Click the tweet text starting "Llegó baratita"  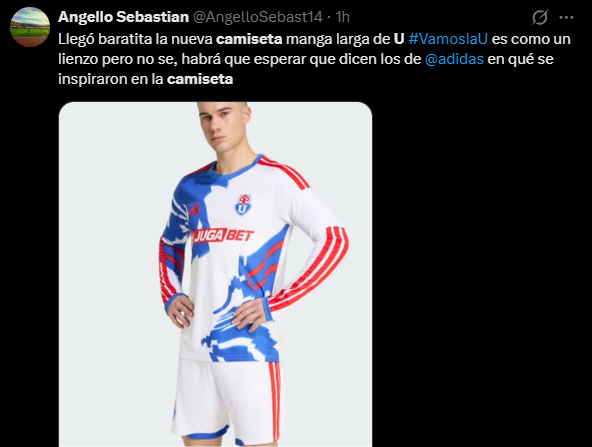point(314,59)
